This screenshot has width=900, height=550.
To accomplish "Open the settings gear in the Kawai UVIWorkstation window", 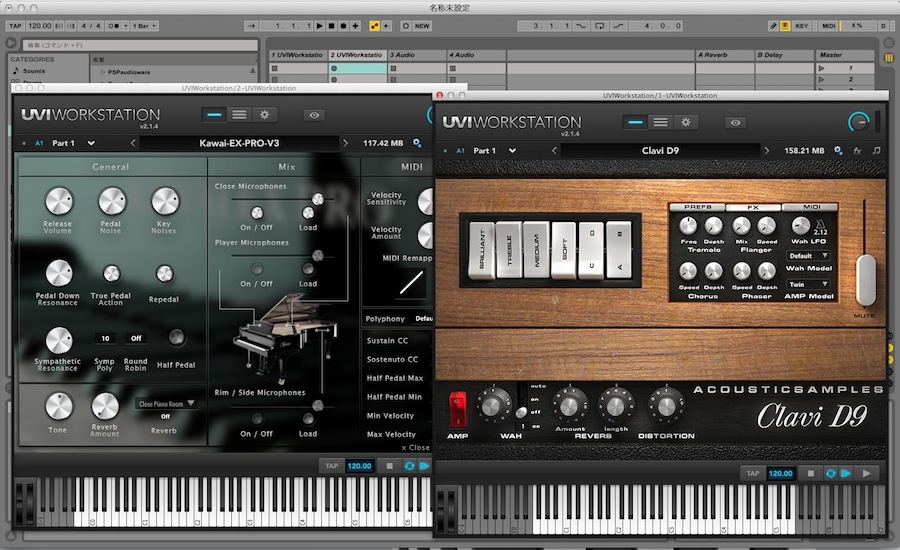I will (265, 115).
